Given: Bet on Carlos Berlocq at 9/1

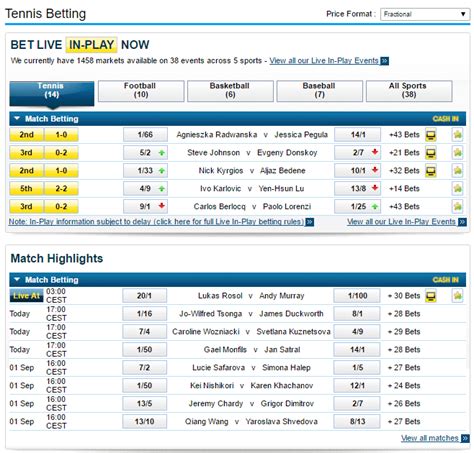Looking at the screenshot, I should coord(145,207).
